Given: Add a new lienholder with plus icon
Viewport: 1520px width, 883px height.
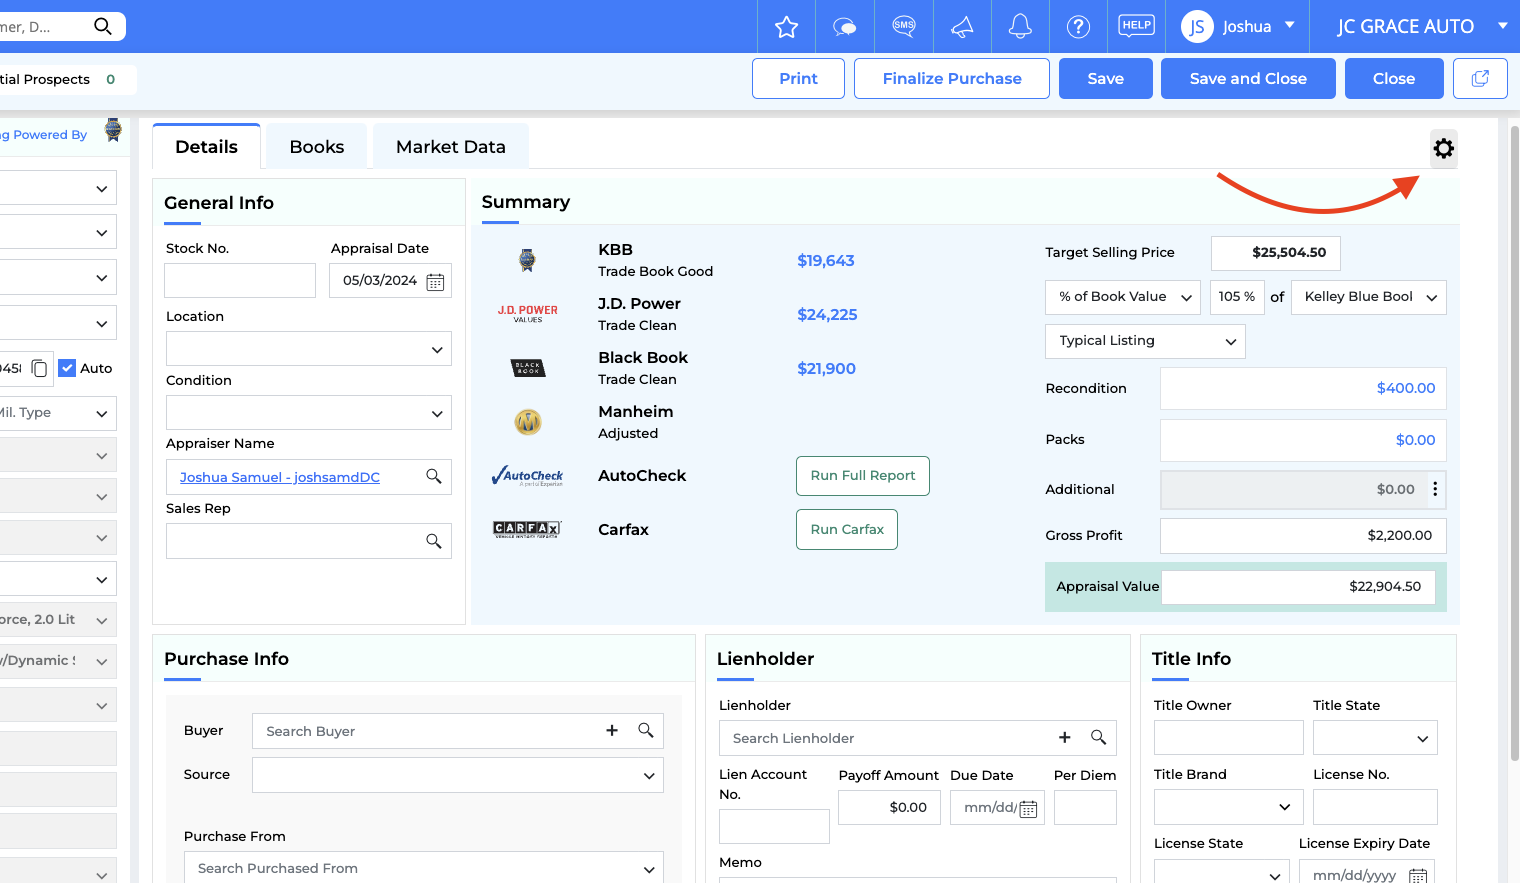Looking at the screenshot, I should pyautogui.click(x=1065, y=738).
